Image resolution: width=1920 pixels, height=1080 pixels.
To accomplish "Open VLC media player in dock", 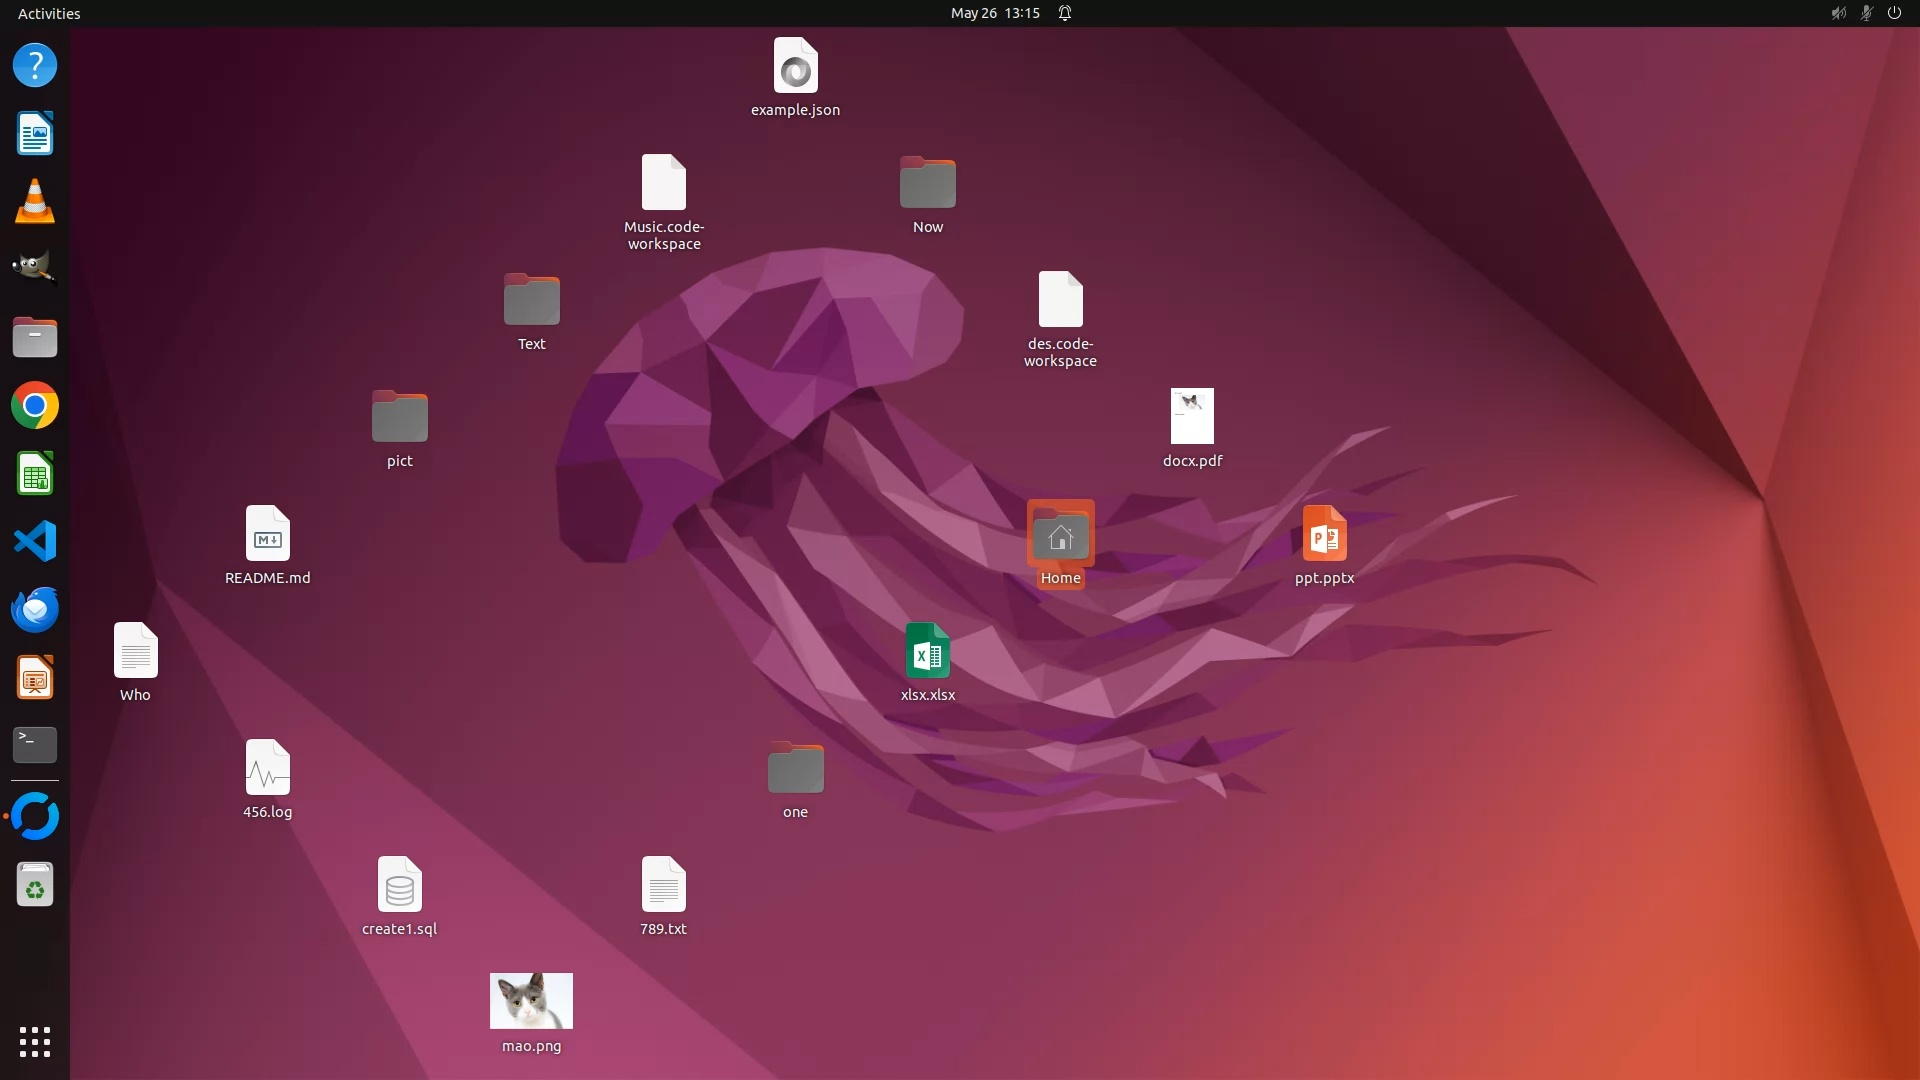I will 35,202.
